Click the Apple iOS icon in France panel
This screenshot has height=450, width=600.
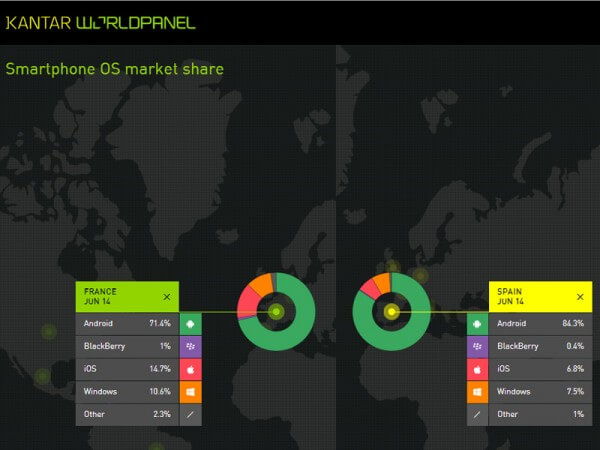click(191, 369)
